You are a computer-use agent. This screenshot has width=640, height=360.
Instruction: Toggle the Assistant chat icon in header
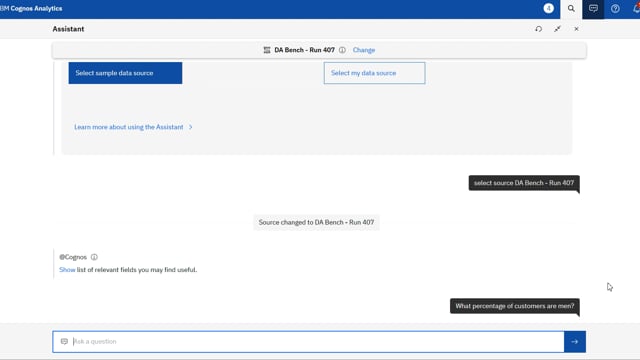(x=593, y=9)
